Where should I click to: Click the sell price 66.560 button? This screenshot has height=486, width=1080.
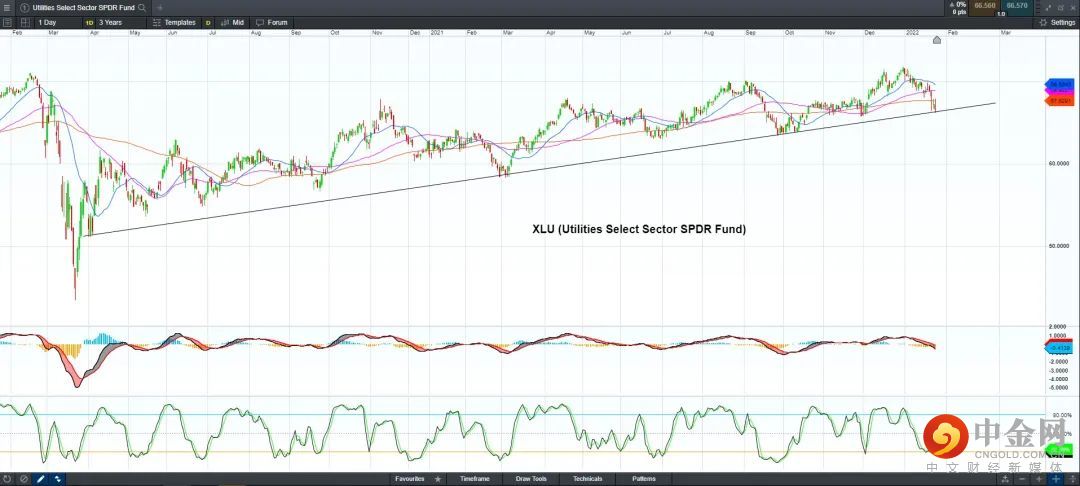tap(984, 6)
